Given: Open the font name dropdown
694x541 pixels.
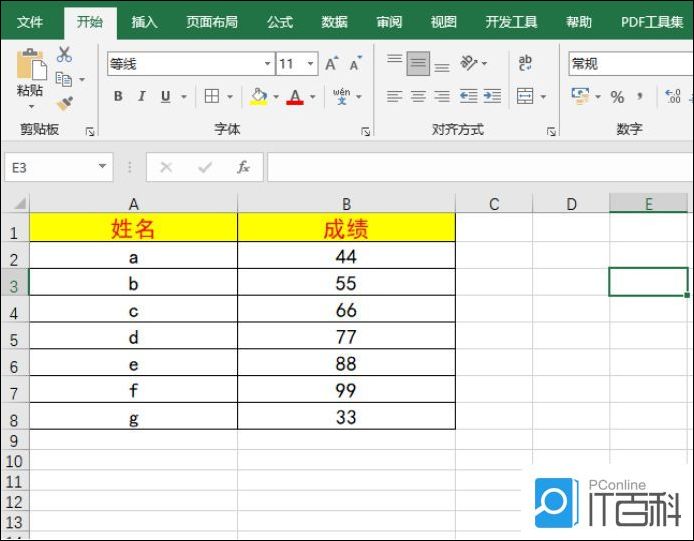Looking at the screenshot, I should [x=267, y=64].
